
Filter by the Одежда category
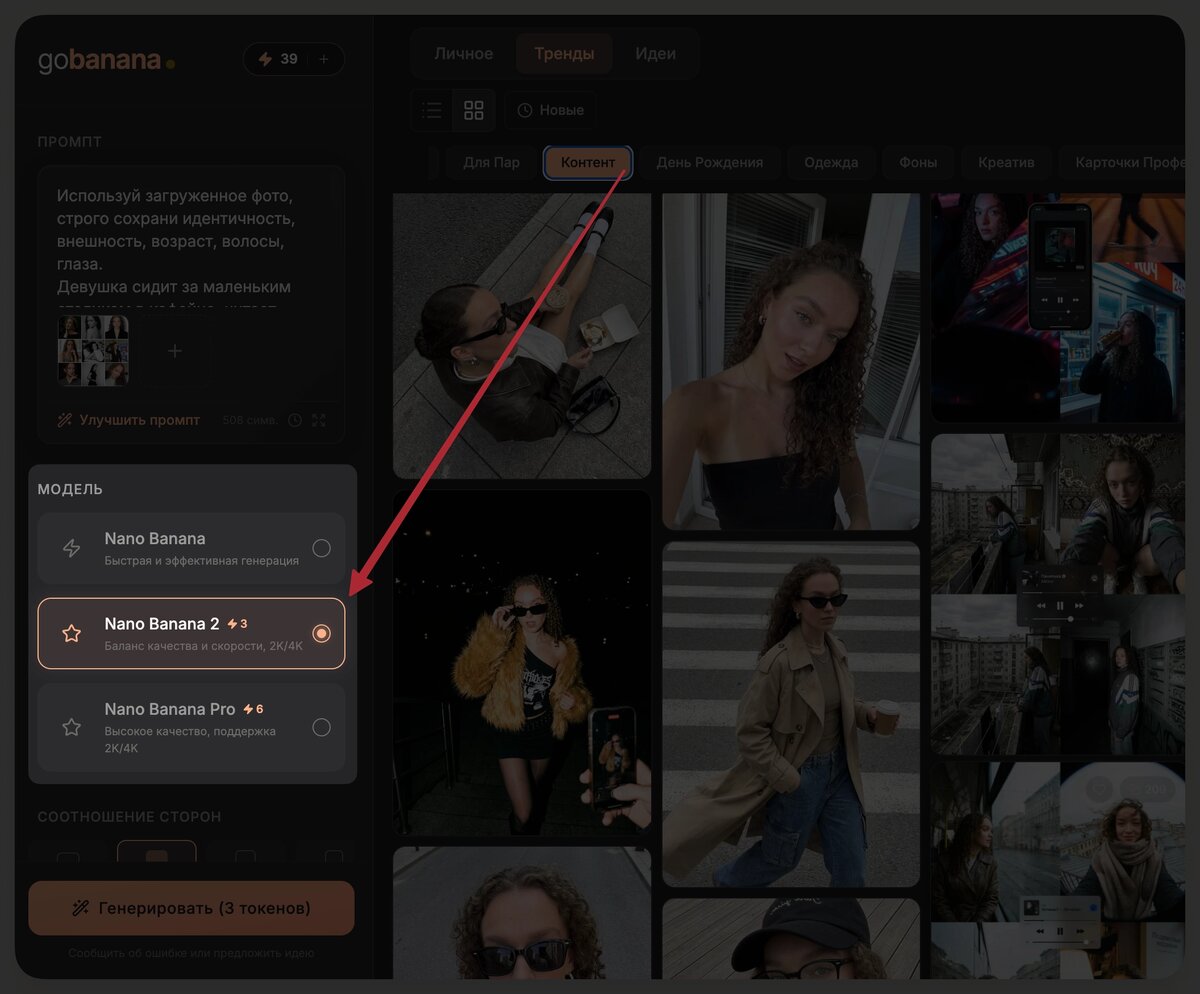coord(831,162)
